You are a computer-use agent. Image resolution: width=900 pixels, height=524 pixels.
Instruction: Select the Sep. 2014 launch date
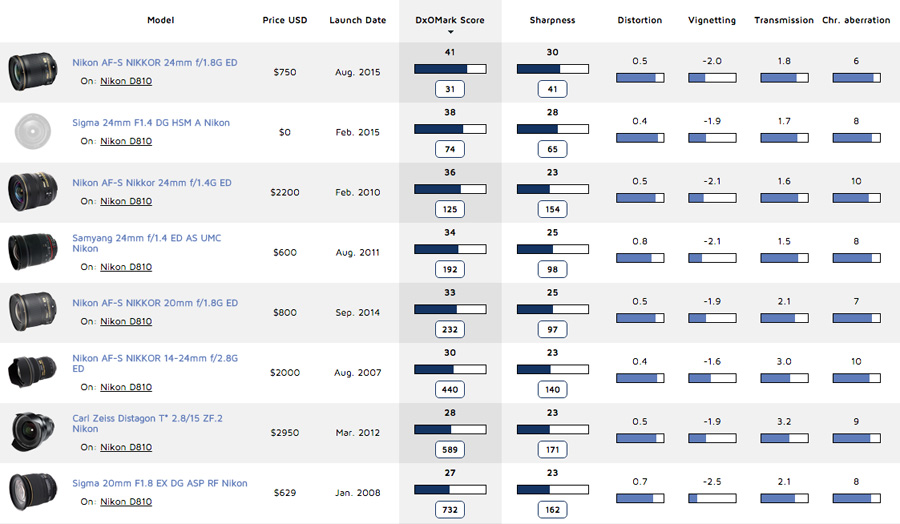pyautogui.click(x=358, y=313)
